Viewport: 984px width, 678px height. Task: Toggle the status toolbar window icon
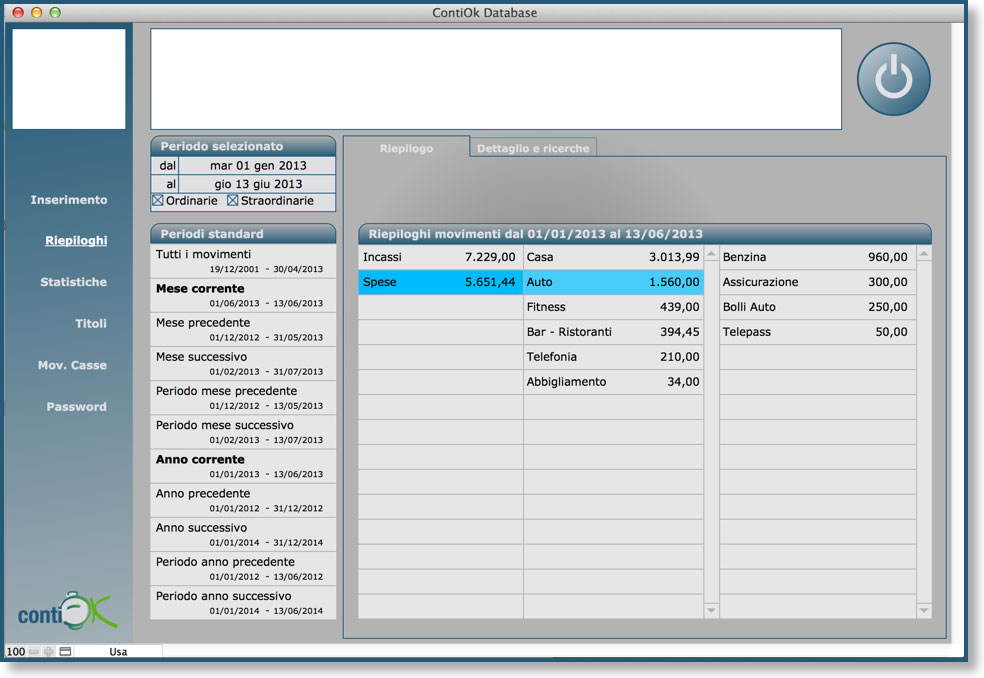(x=65, y=651)
